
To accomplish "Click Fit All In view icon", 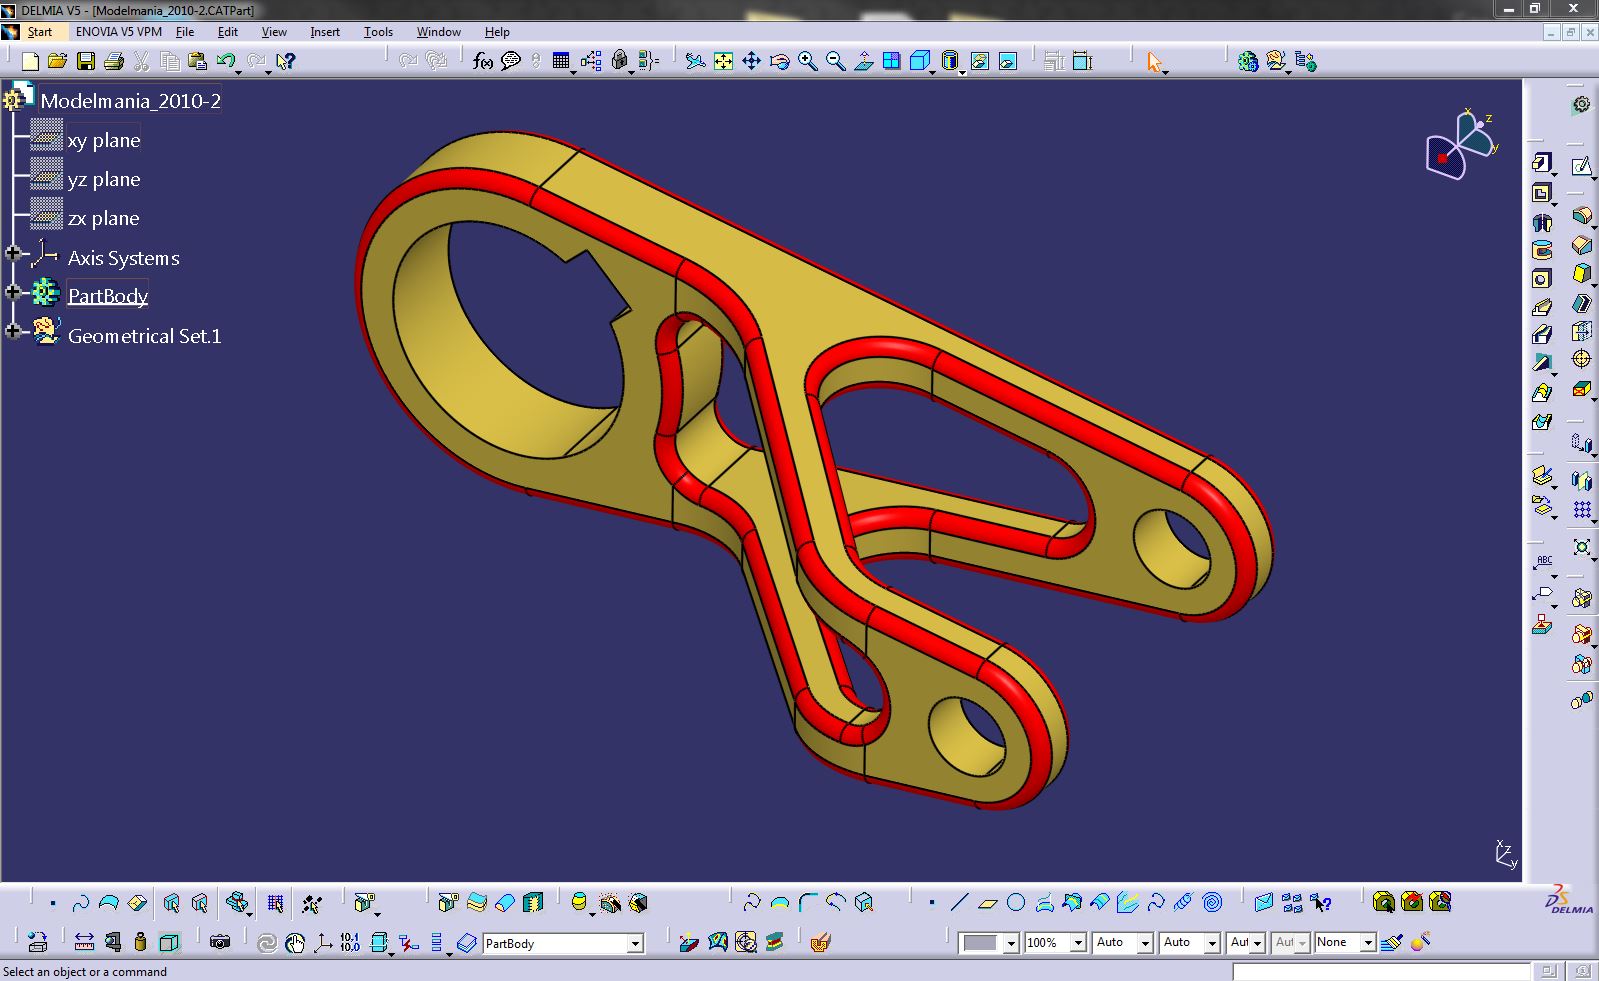I will click(x=723, y=61).
